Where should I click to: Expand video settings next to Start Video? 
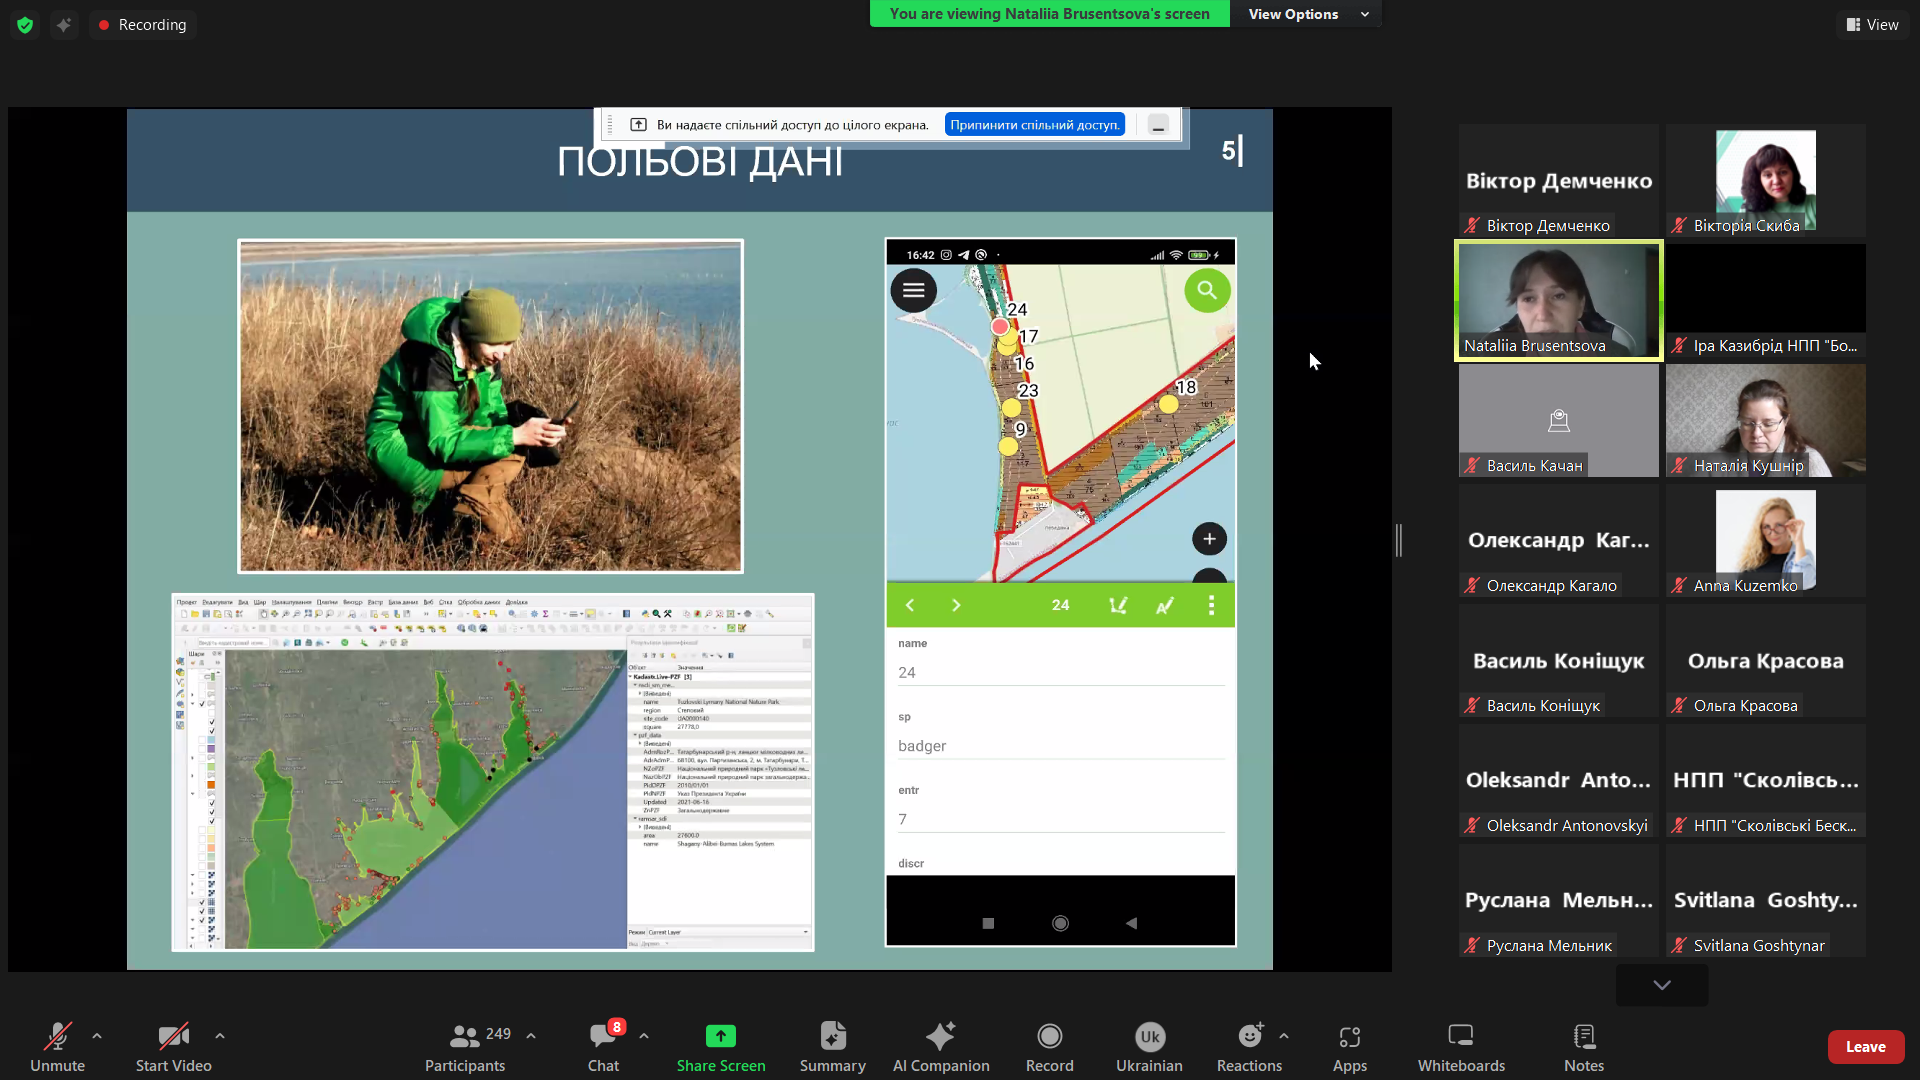pos(219,1036)
